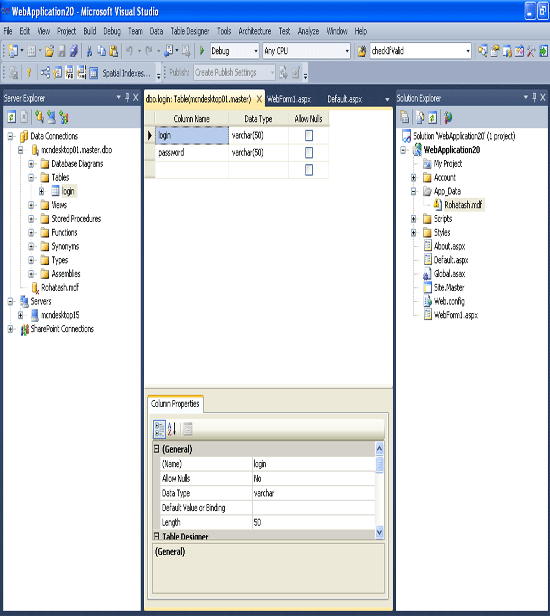Open the Analyze menu
This screenshot has width=550, height=616.
click(x=308, y=31)
